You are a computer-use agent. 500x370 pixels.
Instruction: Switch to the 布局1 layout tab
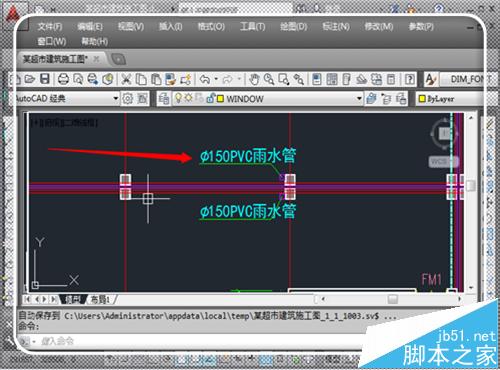[100, 299]
